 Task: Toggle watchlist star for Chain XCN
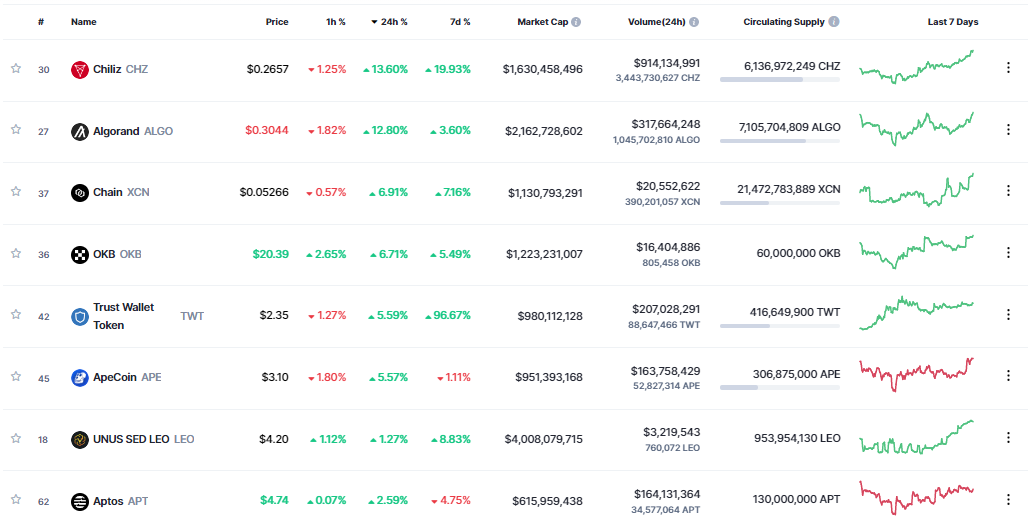(x=16, y=191)
